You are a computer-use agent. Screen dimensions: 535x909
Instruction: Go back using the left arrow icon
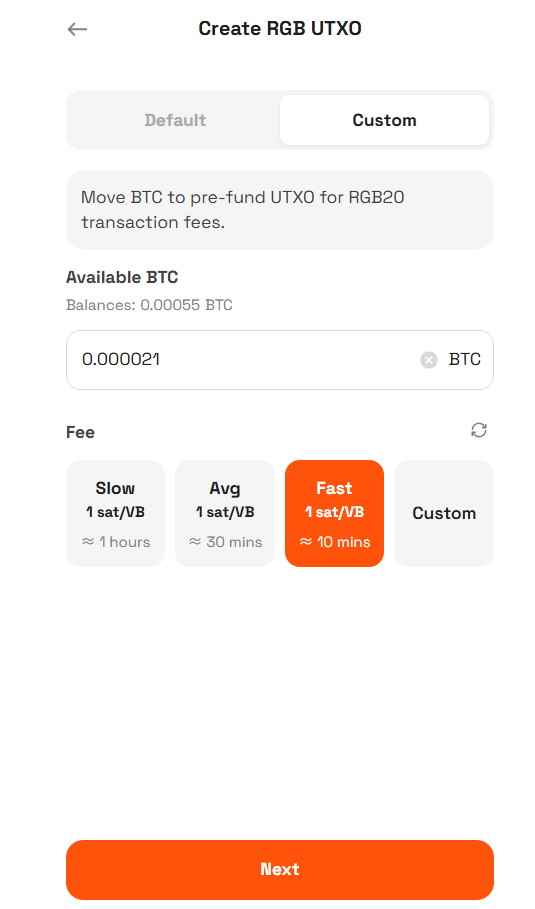[77, 29]
